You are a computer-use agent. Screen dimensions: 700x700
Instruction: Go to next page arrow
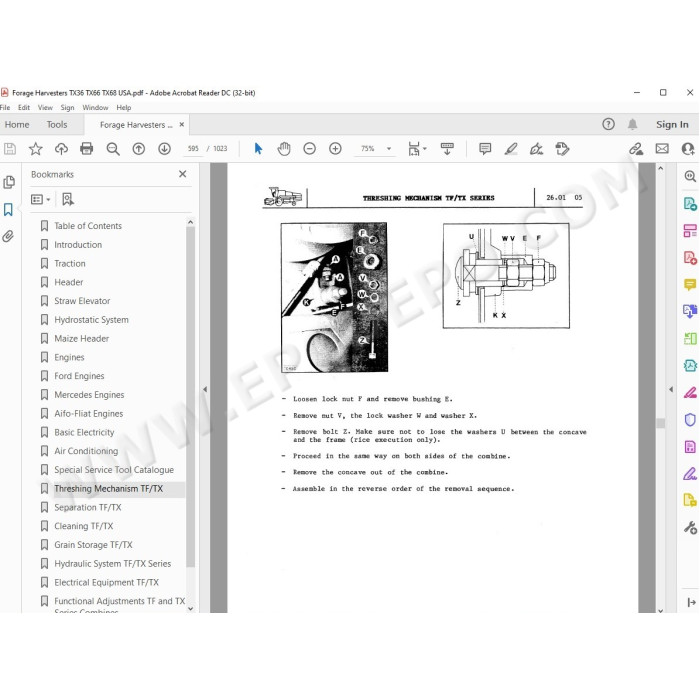coord(164,149)
